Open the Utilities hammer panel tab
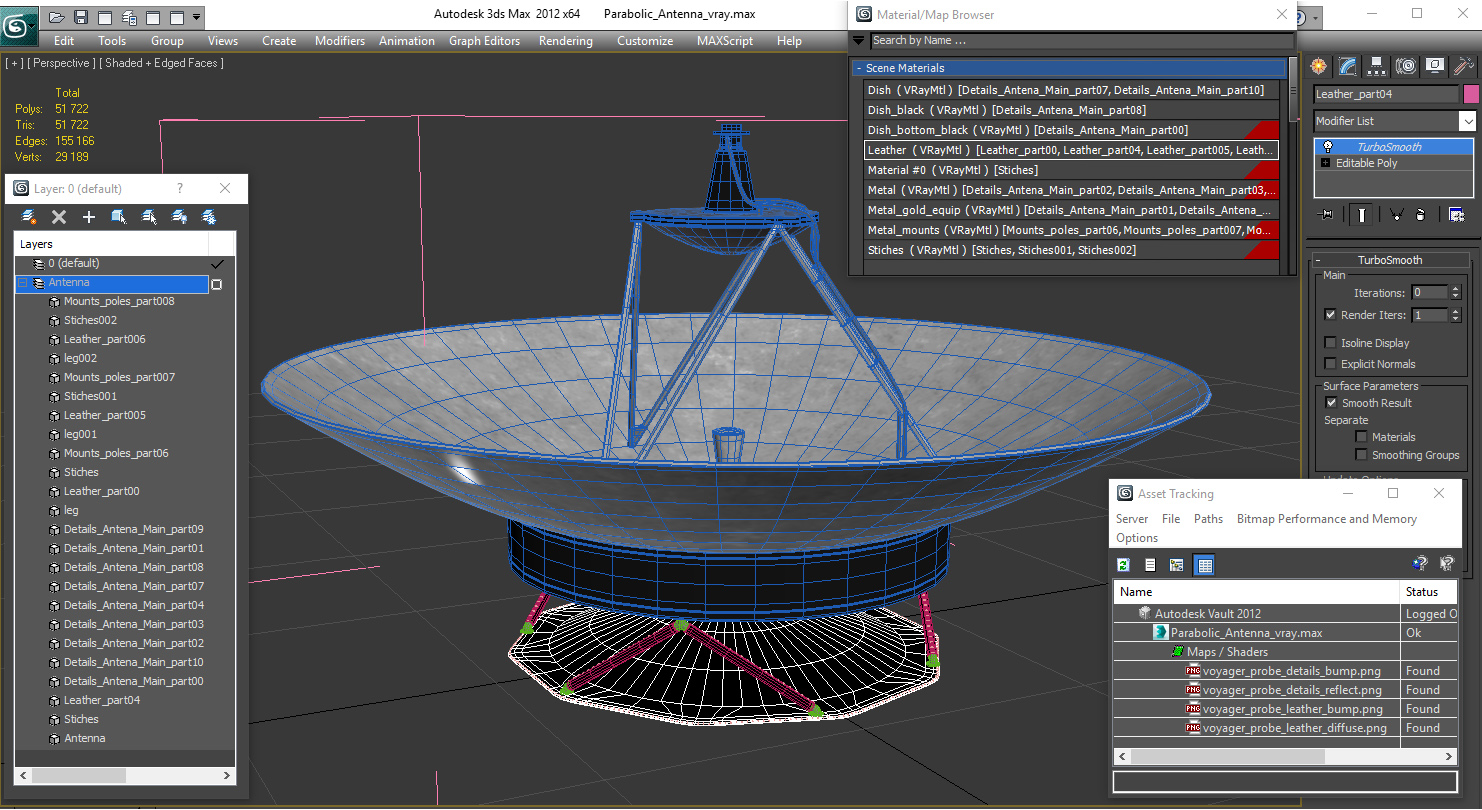This screenshot has width=1482, height=810. tap(1463, 66)
